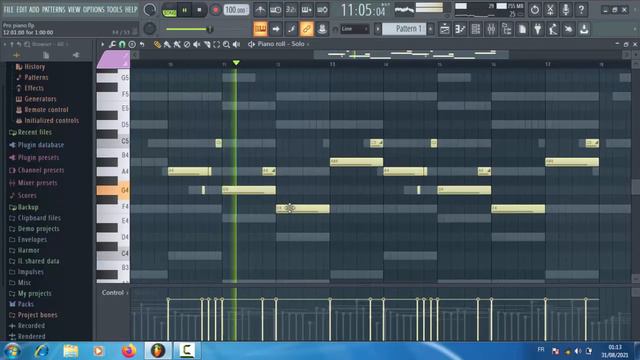Toggle wait for input to start
The height and width of the screenshot is (360, 640).
pos(276,10)
